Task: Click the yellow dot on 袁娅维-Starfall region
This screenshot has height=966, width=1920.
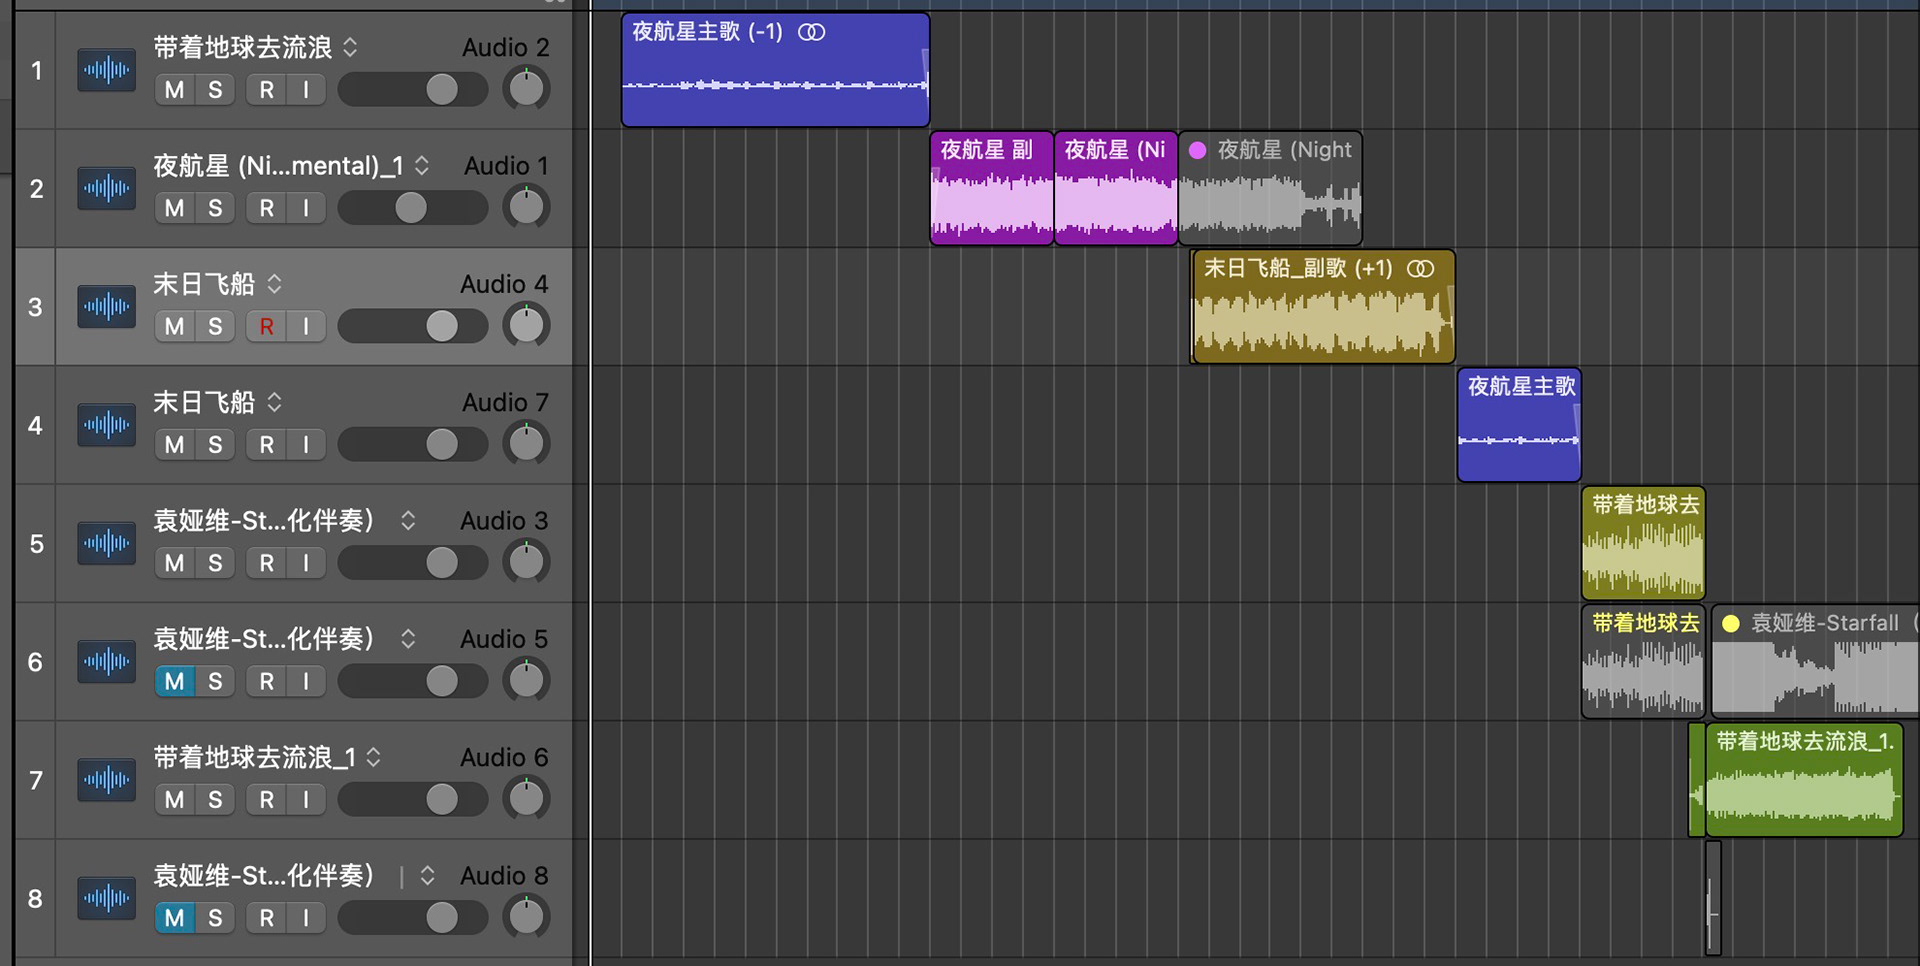Action: (x=1731, y=624)
